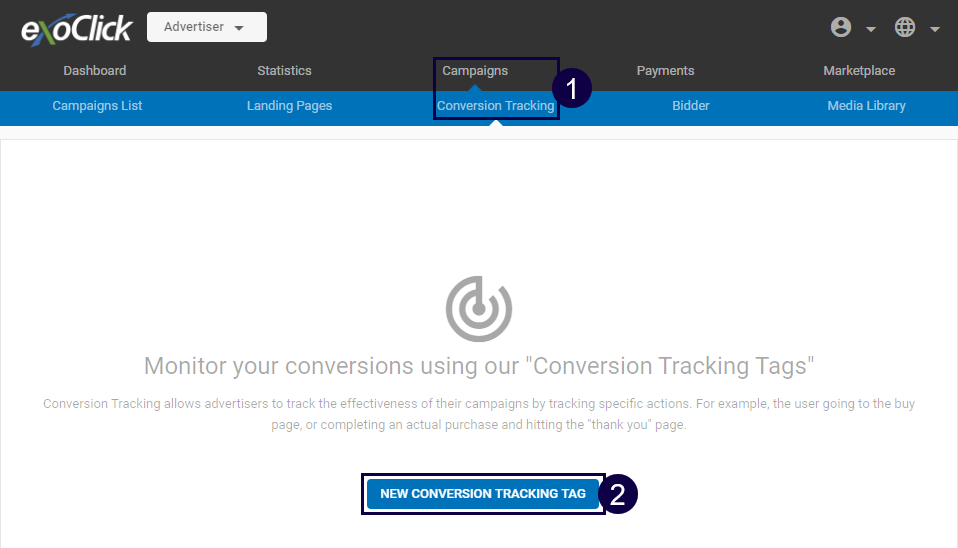Viewport: 958px width, 548px height.
Task: Select the Campaigns menu item
Action: click(x=475, y=71)
